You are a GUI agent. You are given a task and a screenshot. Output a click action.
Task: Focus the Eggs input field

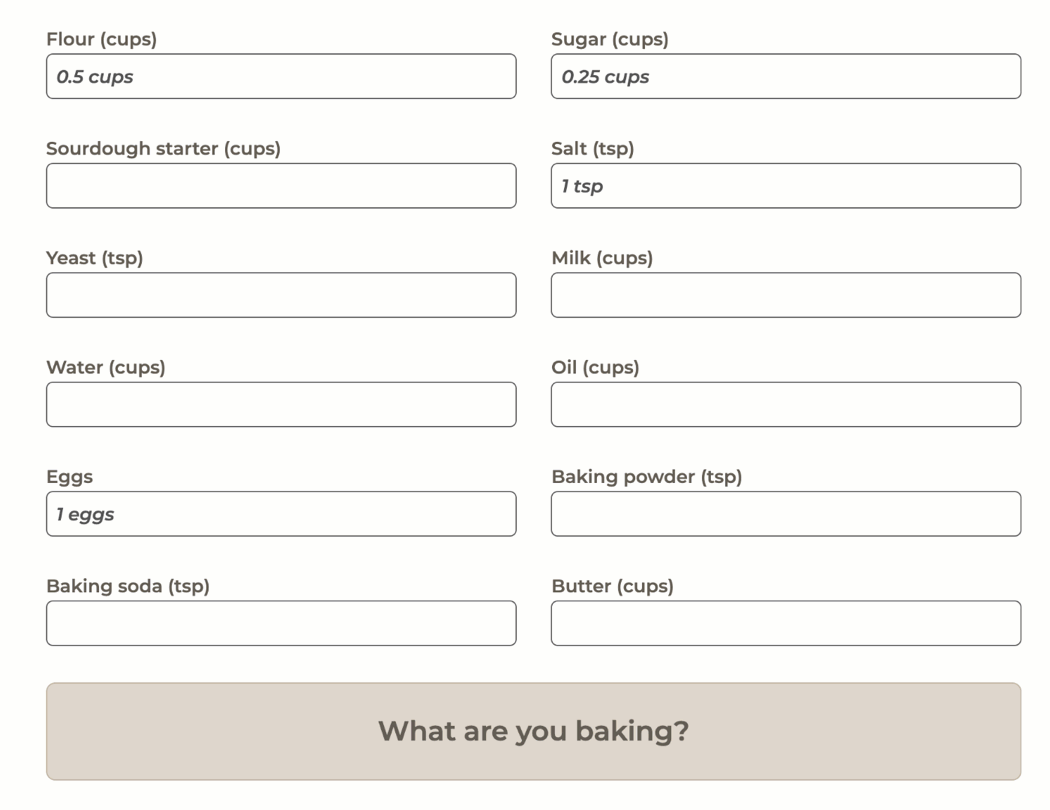tap(281, 514)
